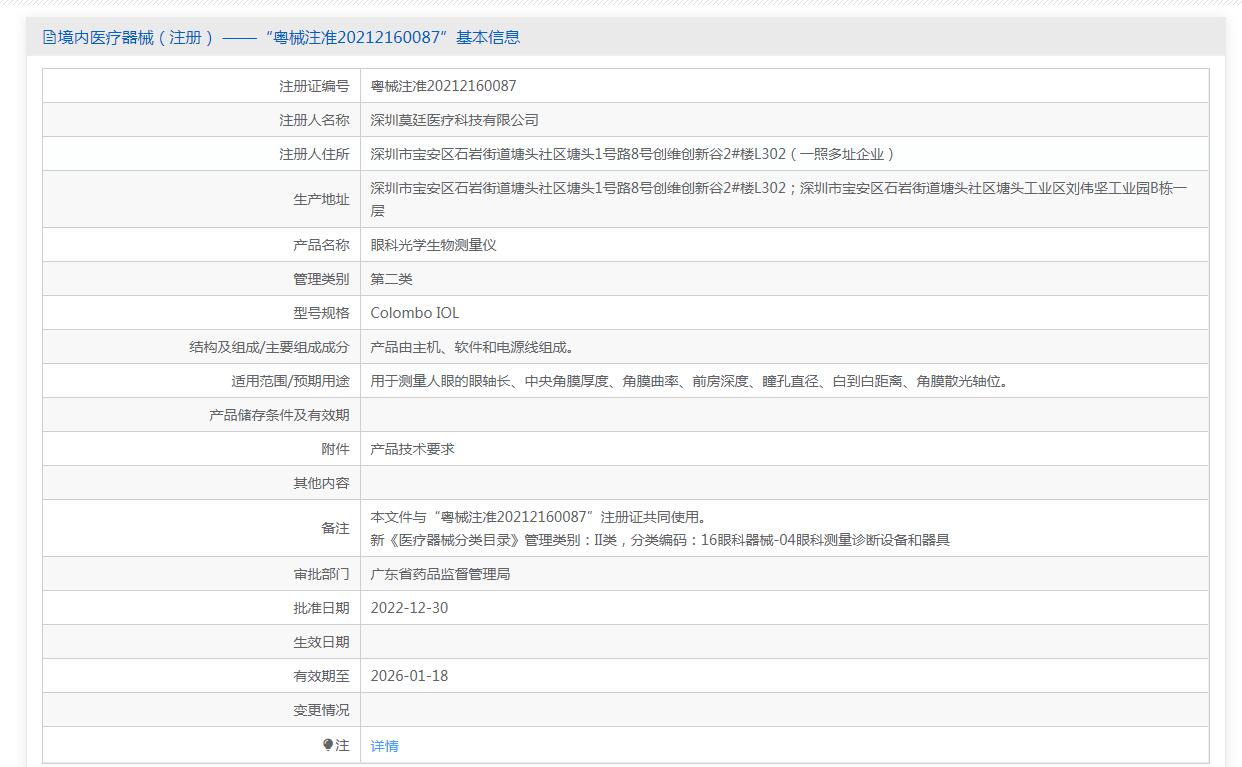Viewport: 1242px width, 767px height.
Task: Click the classification code line 16眼科器械-04
Action: [x=660, y=540]
